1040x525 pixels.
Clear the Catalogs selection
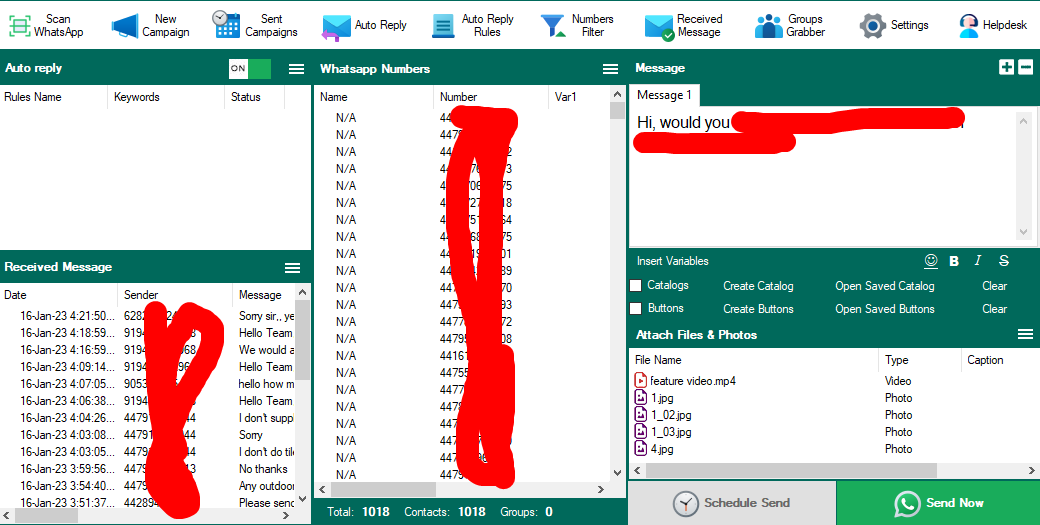[994, 286]
